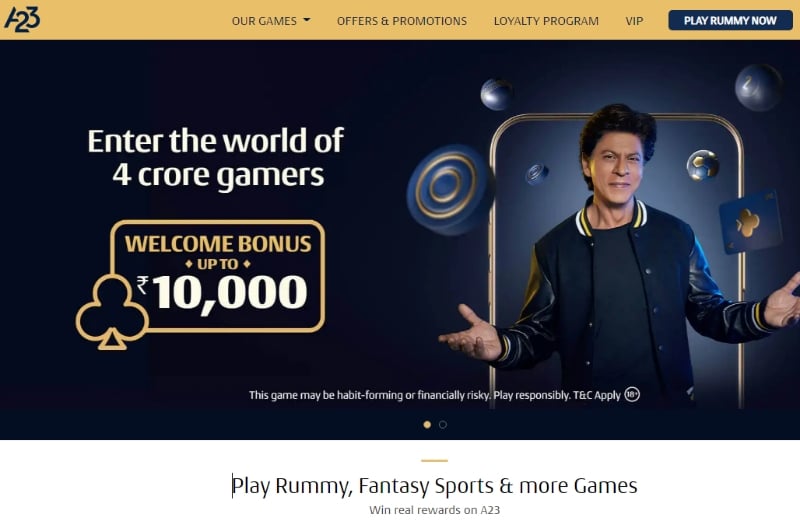
Task: Click the golden club symbol icon
Action: [112, 313]
